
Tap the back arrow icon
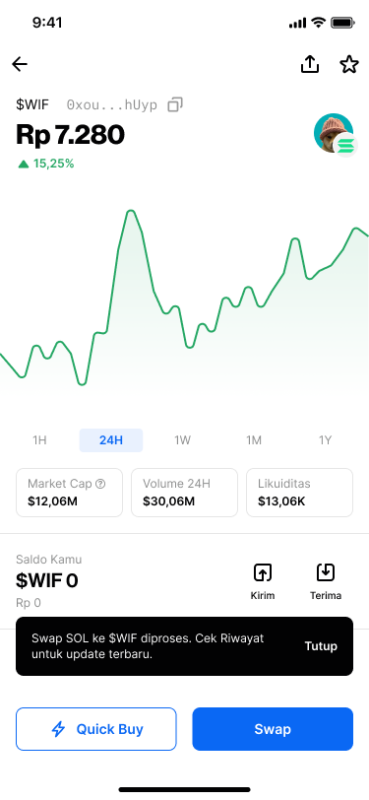tap(19, 64)
